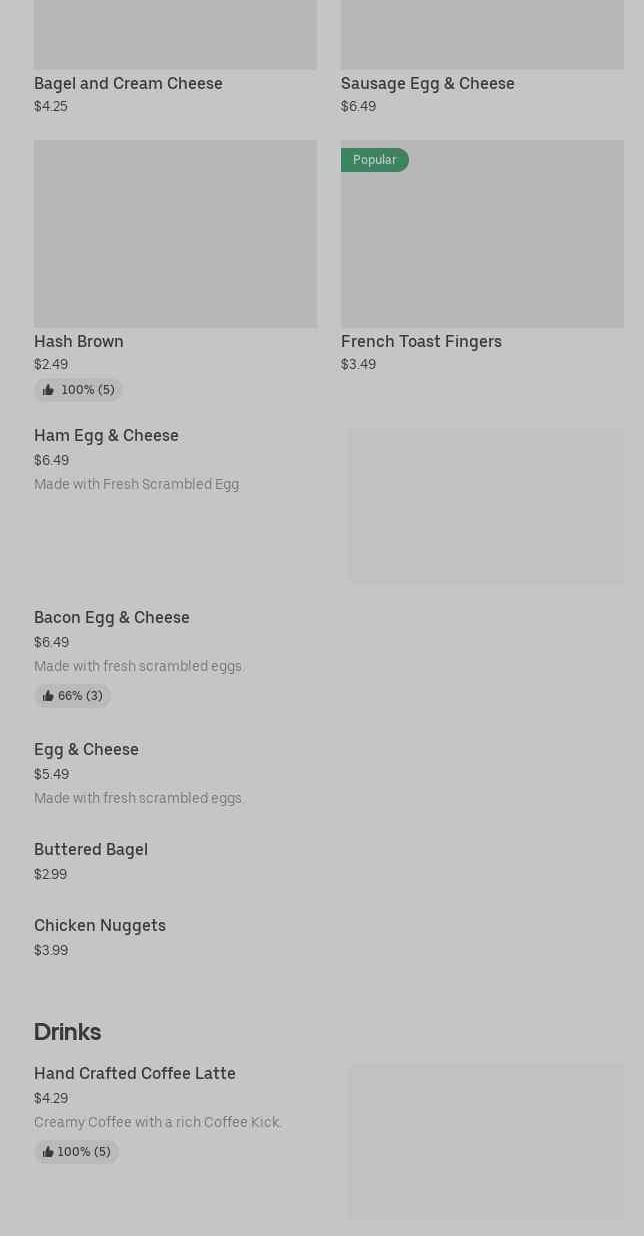Choose the French Toast Fingers item title
This screenshot has height=1236, width=644.
click(421, 341)
